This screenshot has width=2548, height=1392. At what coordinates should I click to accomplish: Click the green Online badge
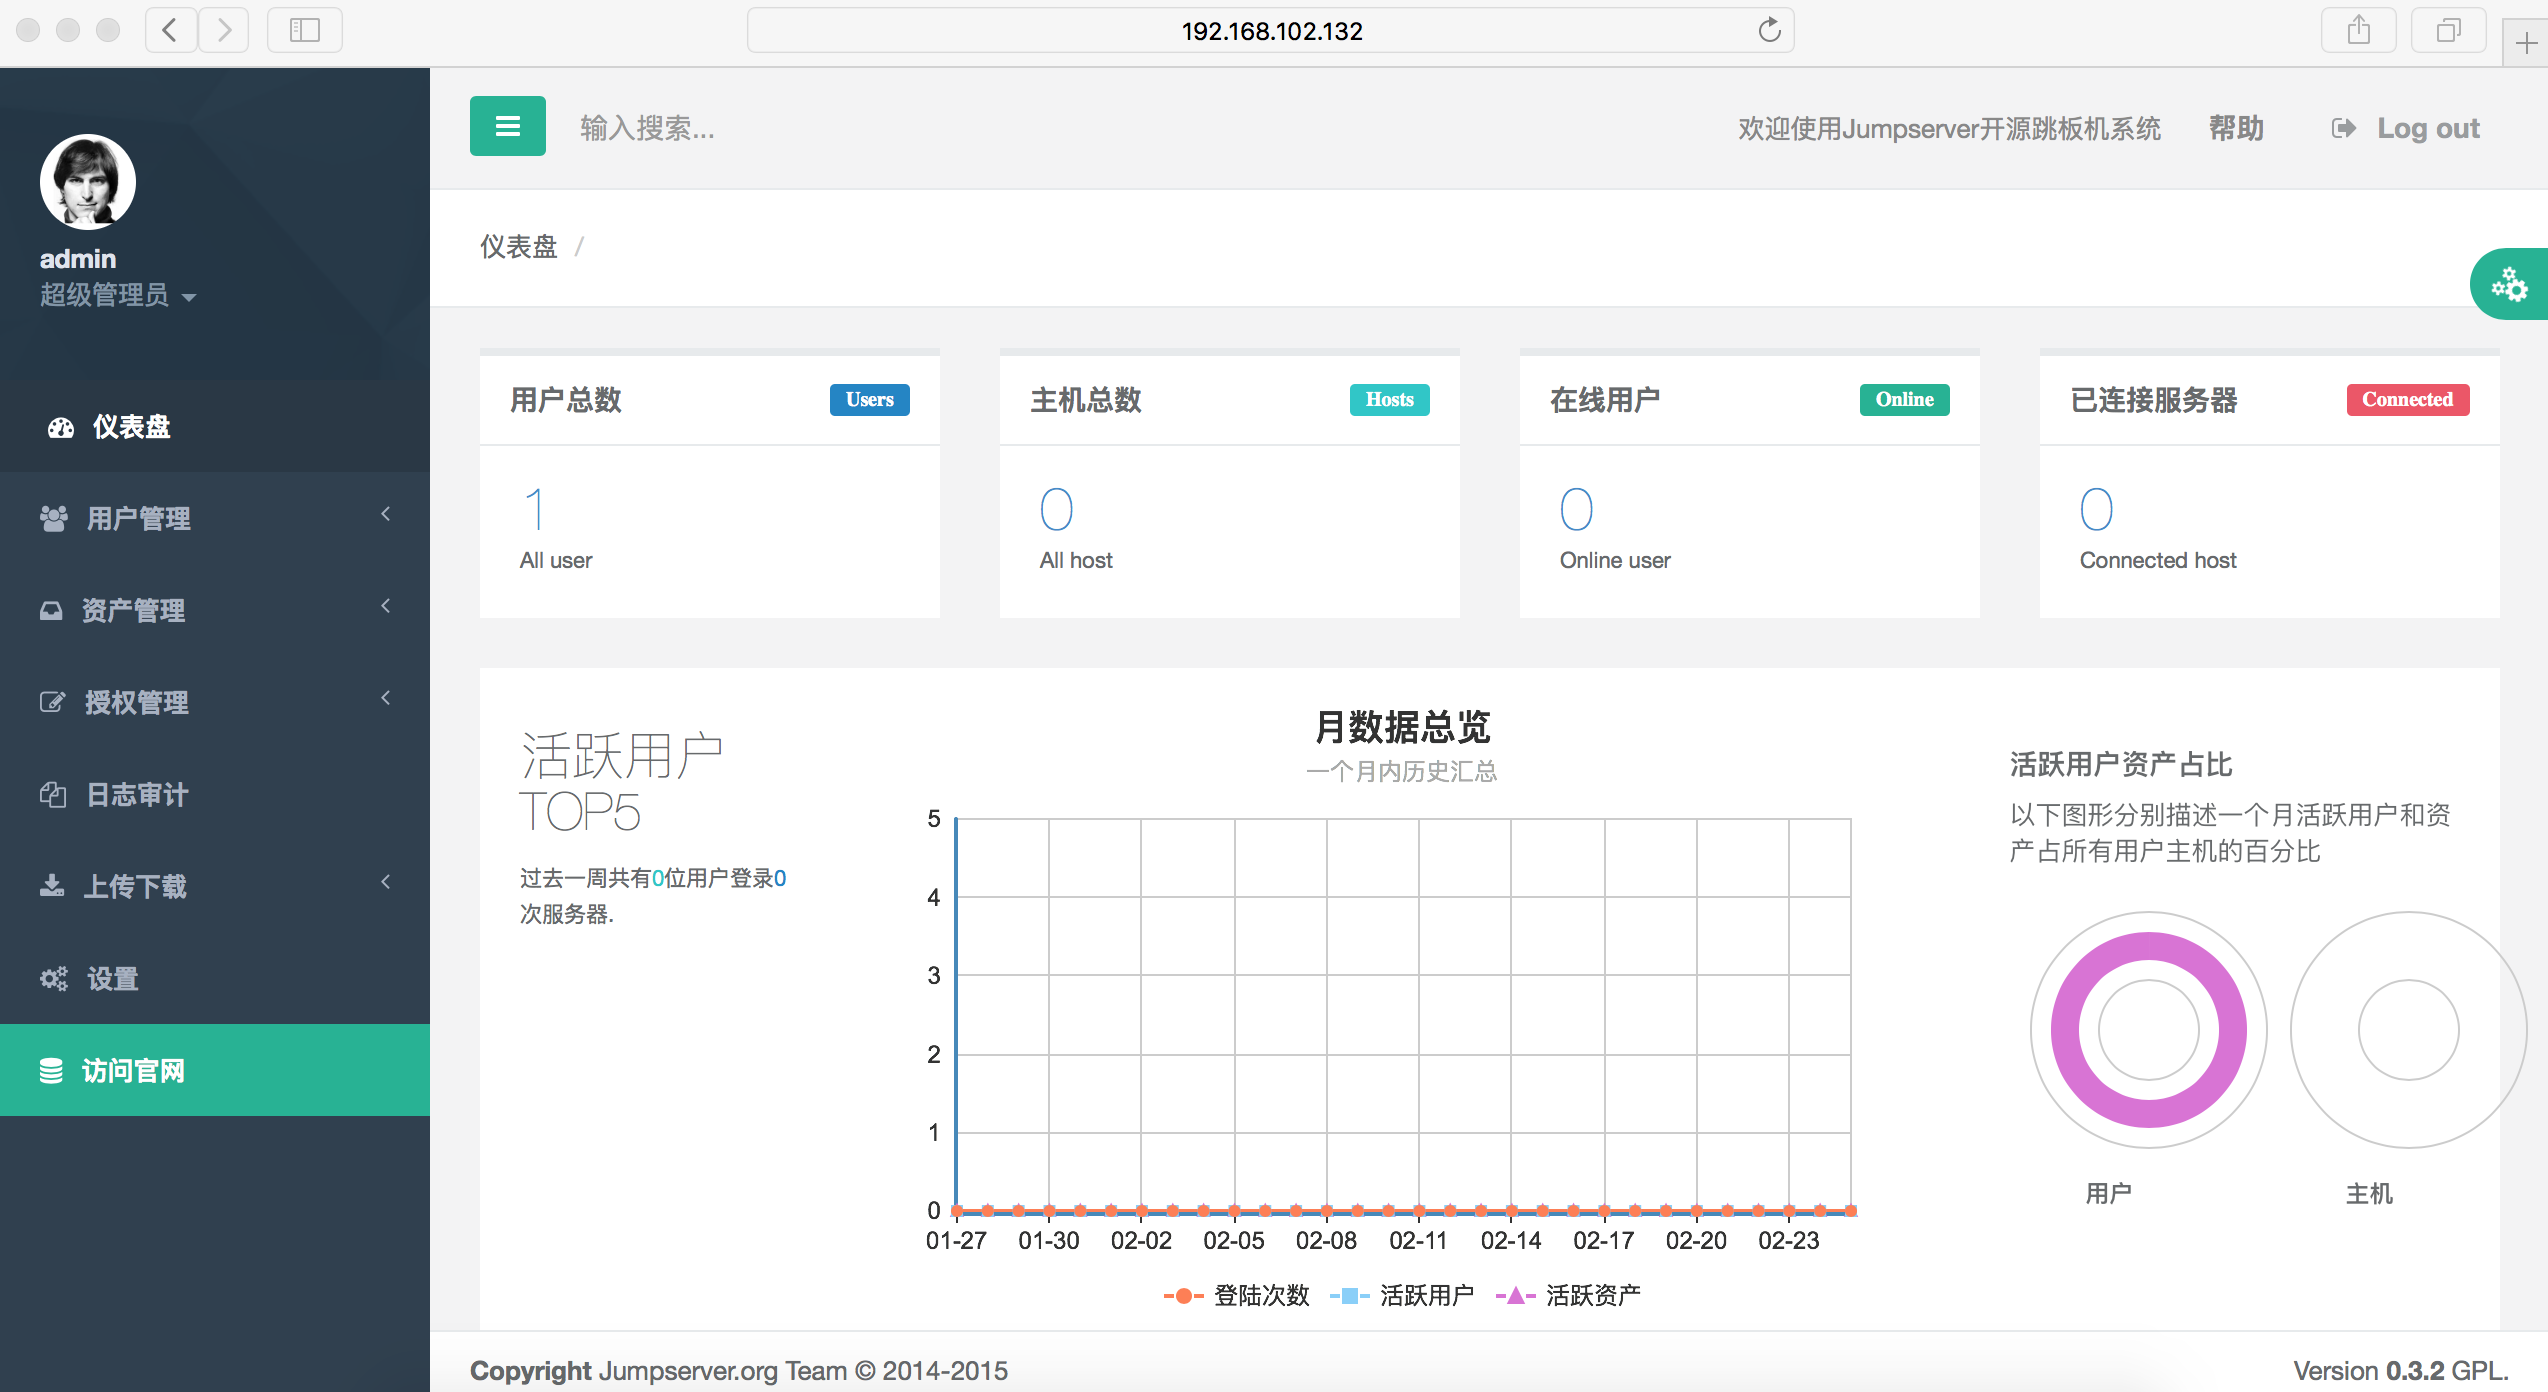[1904, 399]
